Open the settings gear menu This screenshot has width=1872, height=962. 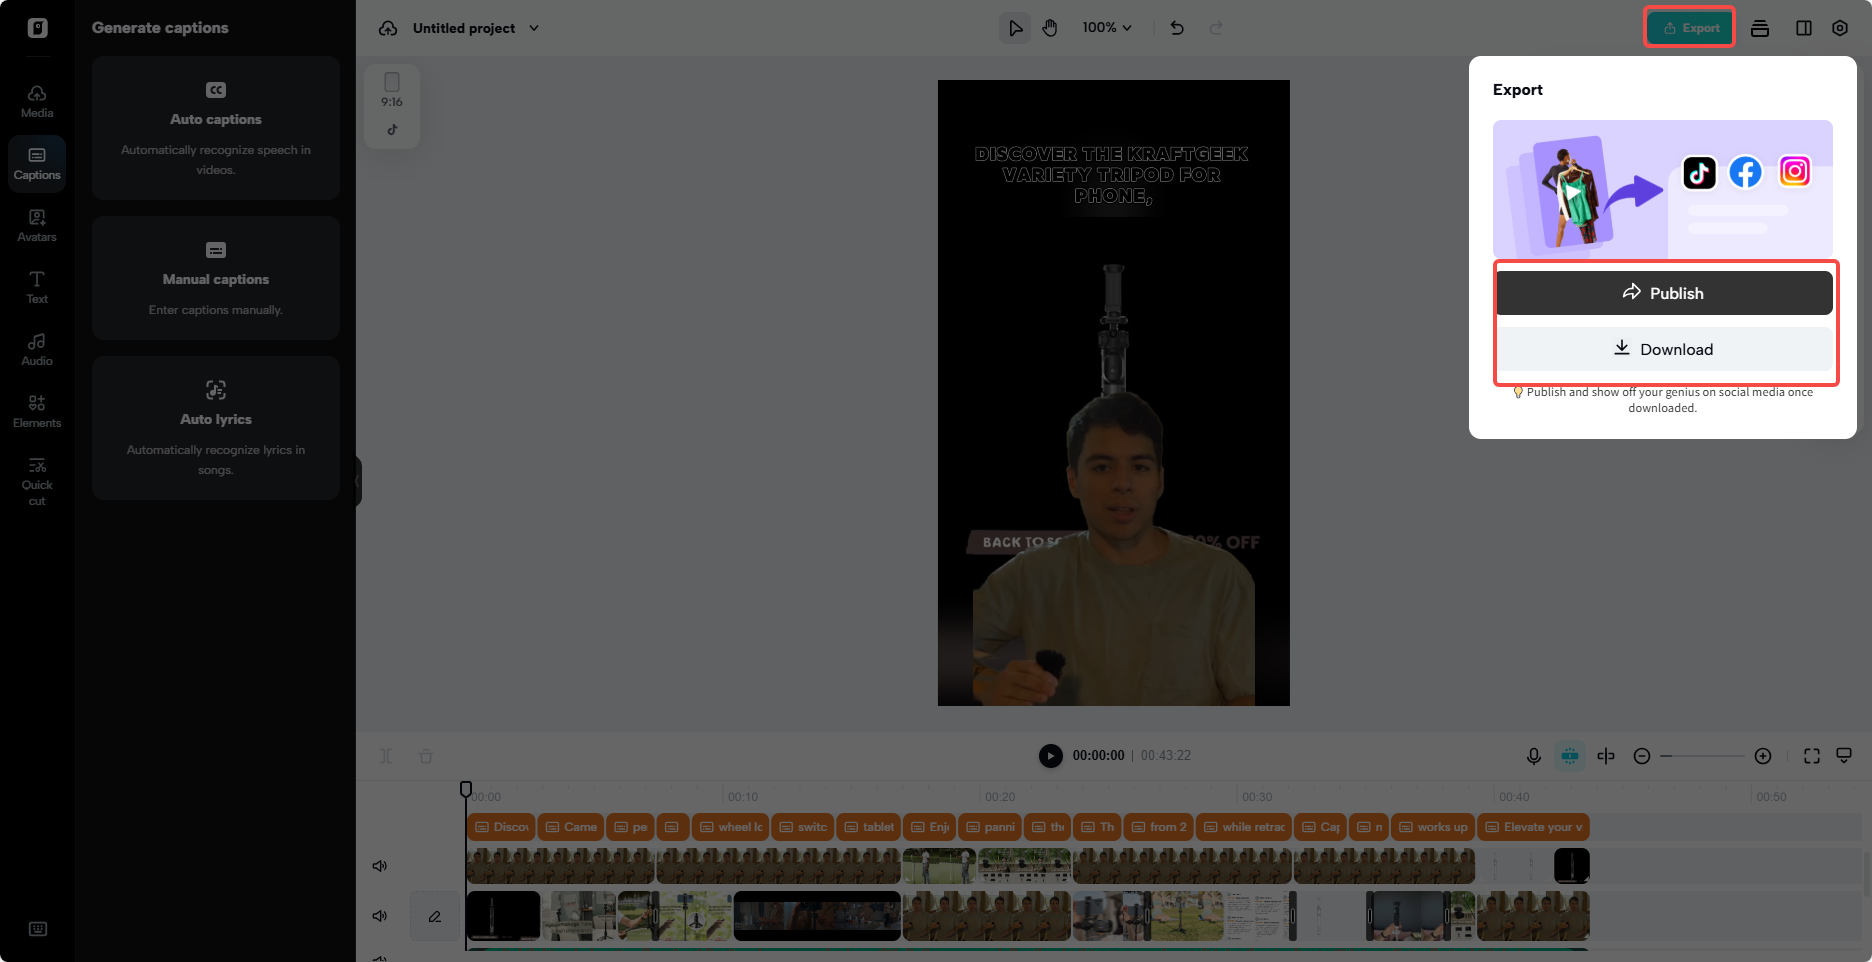pyautogui.click(x=1840, y=28)
